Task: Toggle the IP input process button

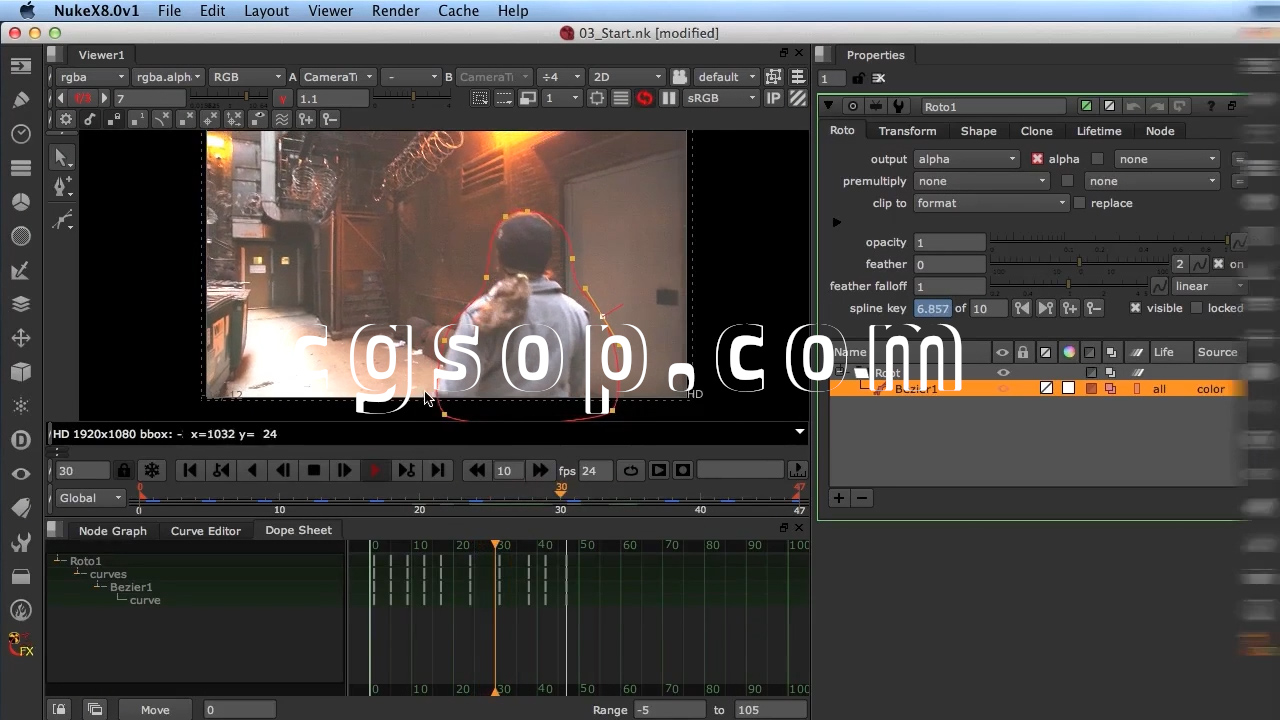Action: [774, 98]
